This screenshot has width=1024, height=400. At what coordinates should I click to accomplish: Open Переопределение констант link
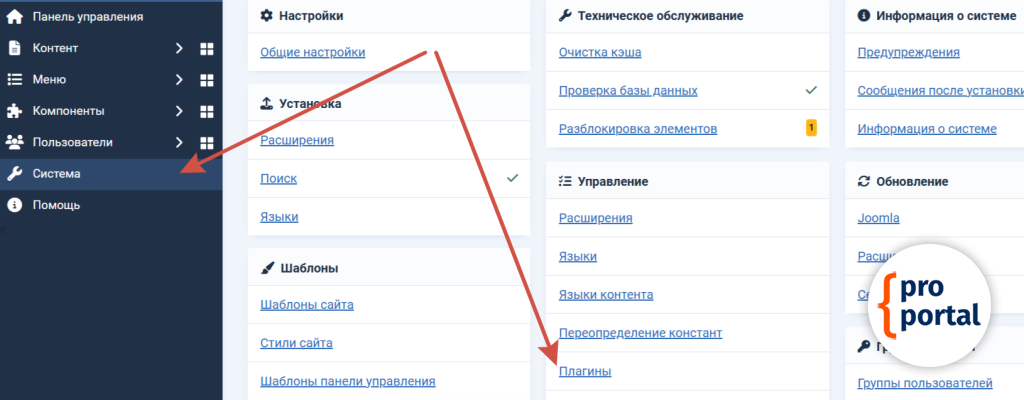click(640, 333)
